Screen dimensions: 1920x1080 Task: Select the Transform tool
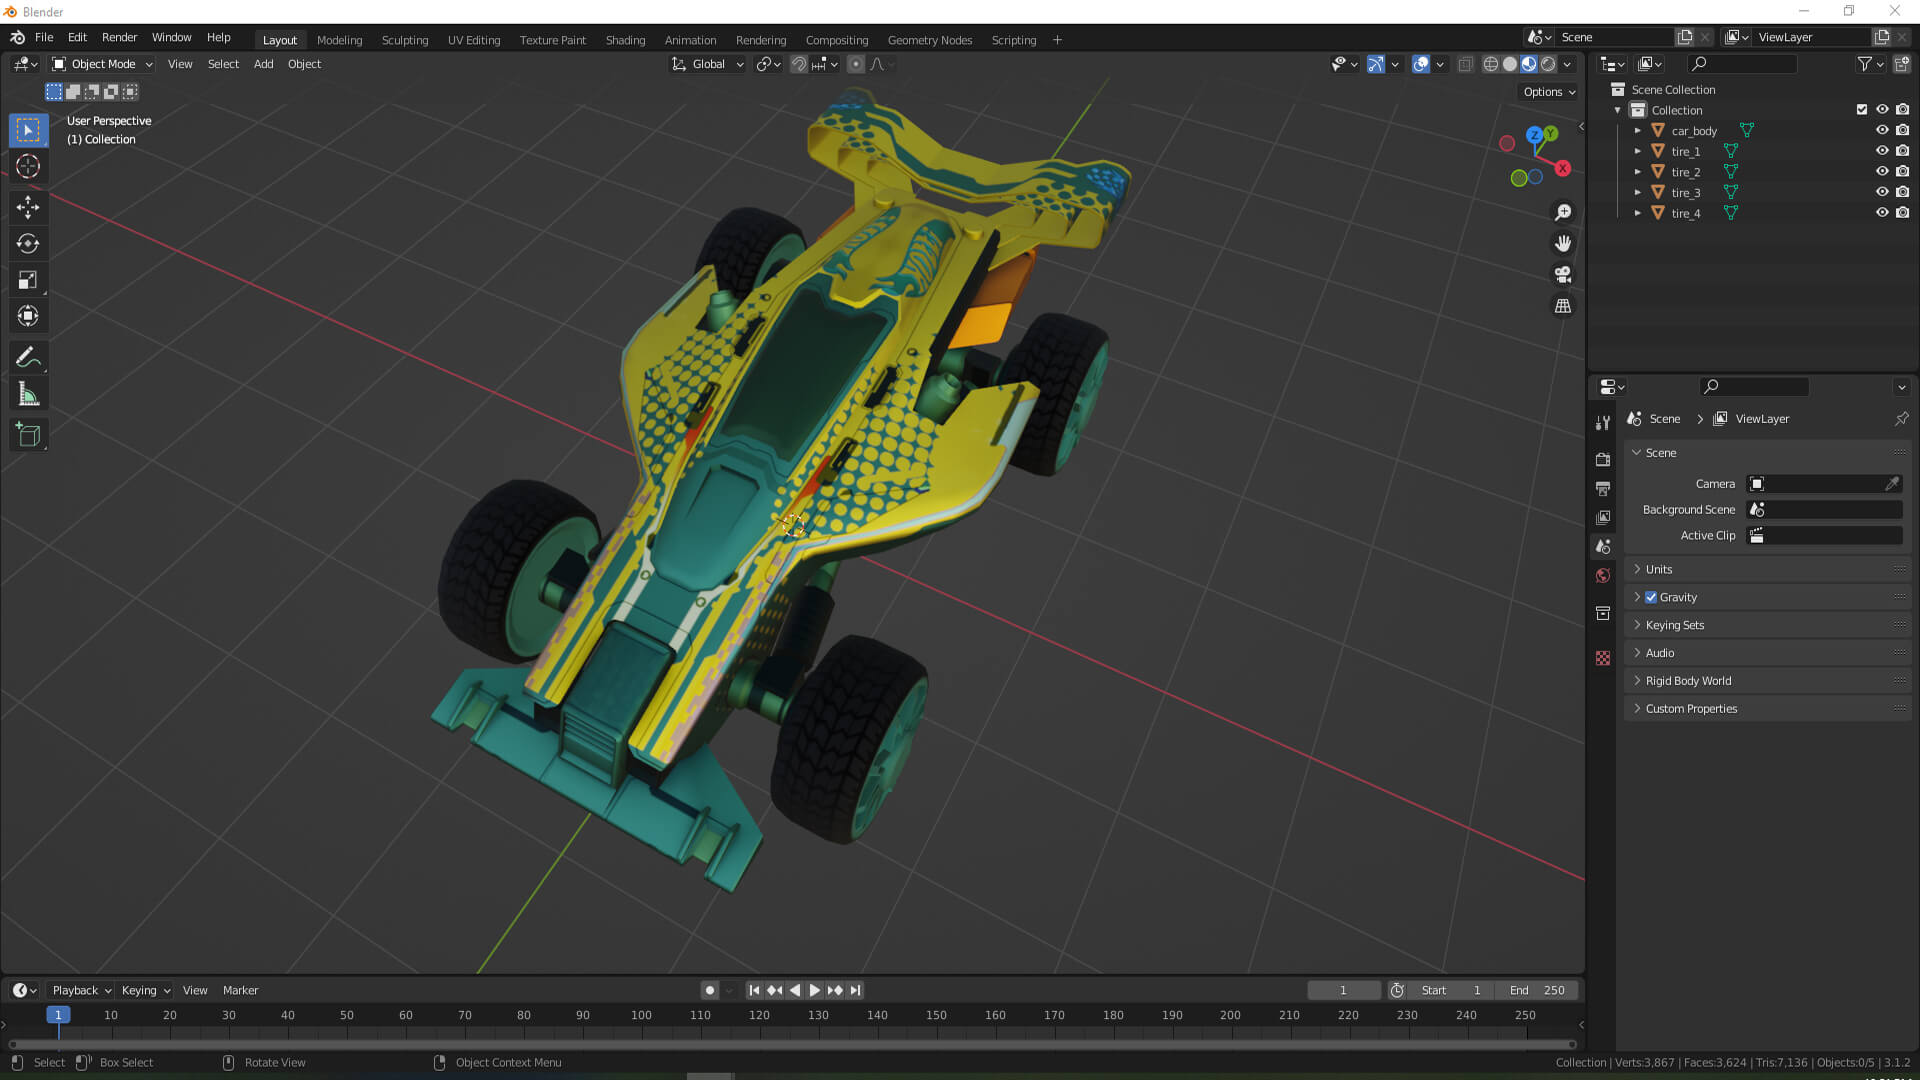coord(28,317)
